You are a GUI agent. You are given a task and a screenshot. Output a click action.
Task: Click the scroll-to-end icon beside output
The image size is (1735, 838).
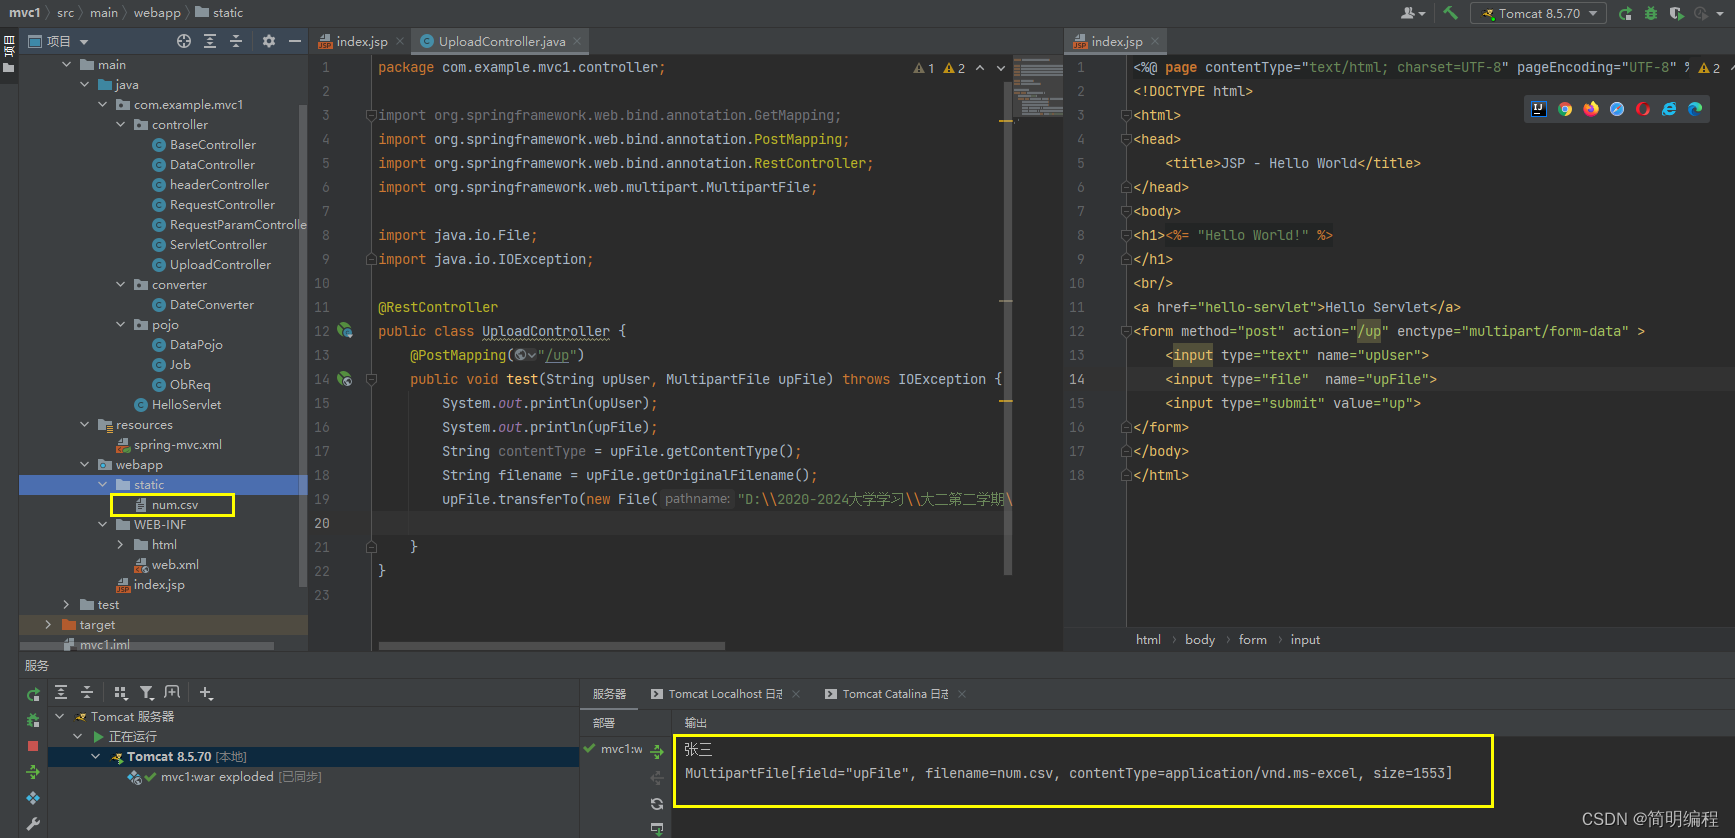point(657,829)
